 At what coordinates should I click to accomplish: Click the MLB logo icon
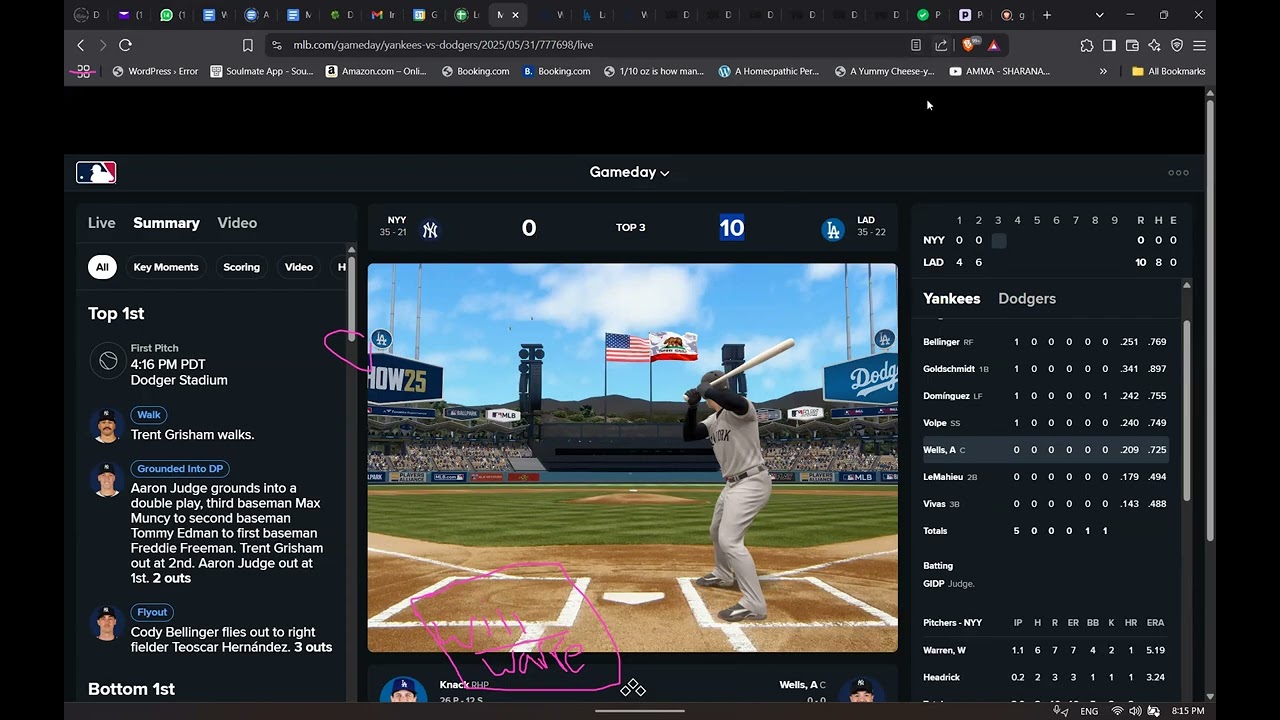[96, 173]
